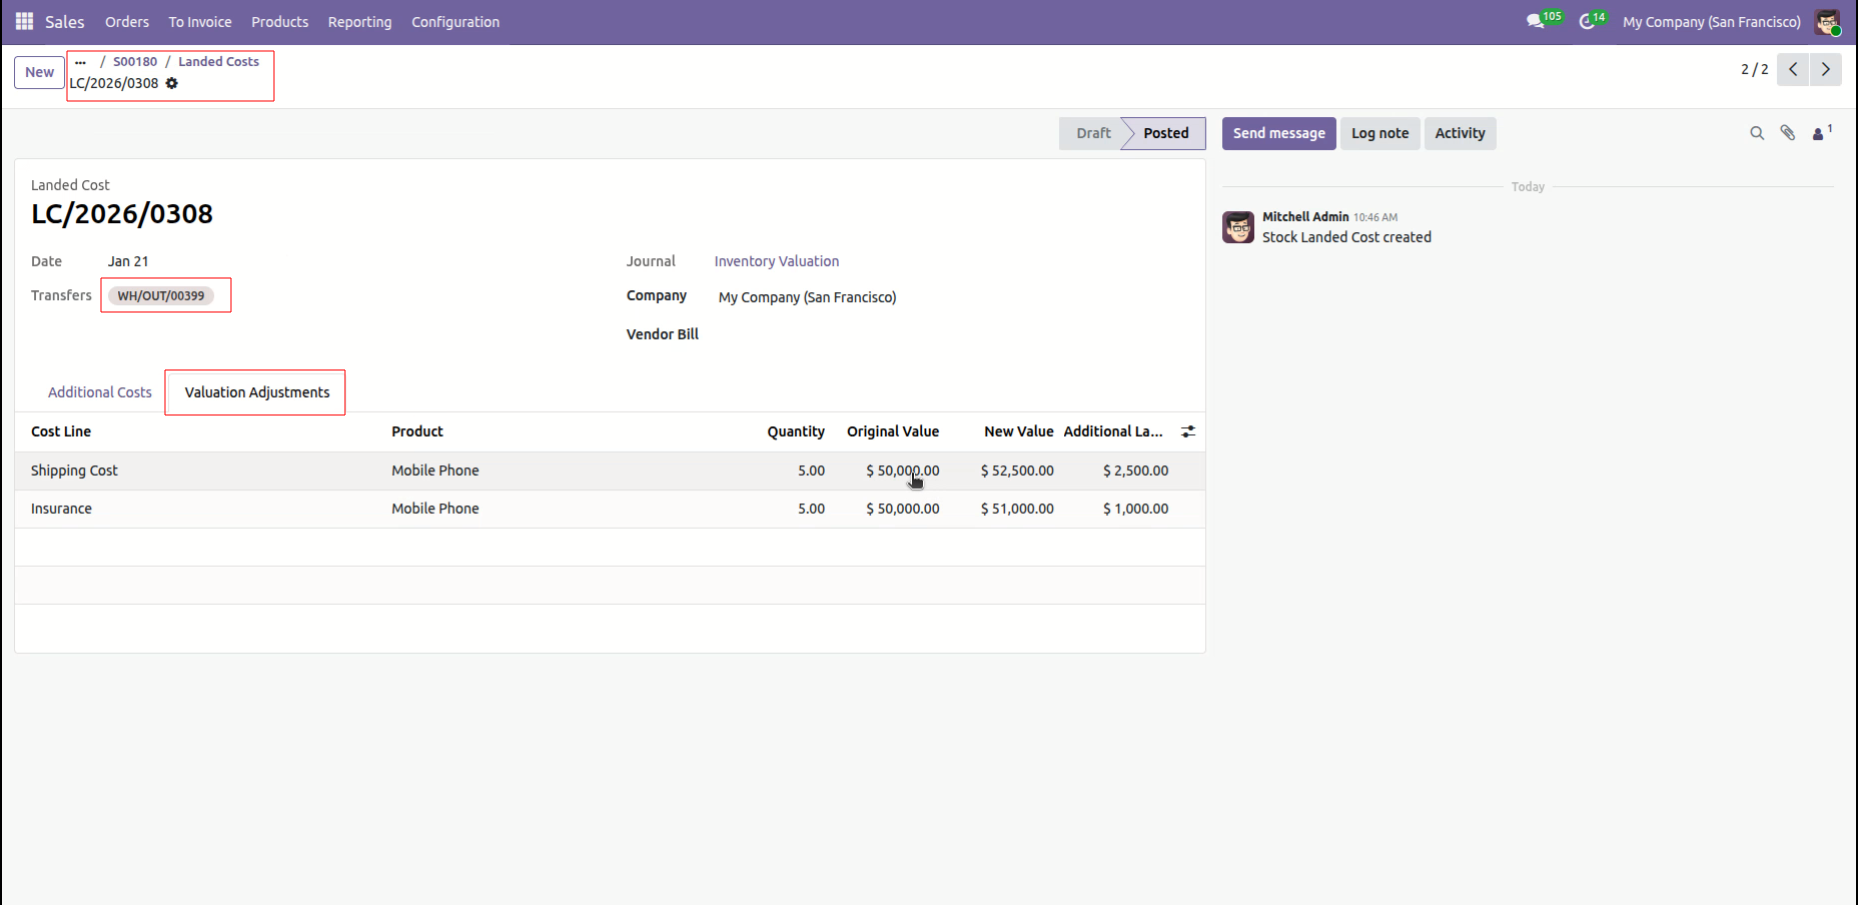This screenshot has width=1858, height=905.
Task: Open column options toggle in table header
Action: 1188,432
